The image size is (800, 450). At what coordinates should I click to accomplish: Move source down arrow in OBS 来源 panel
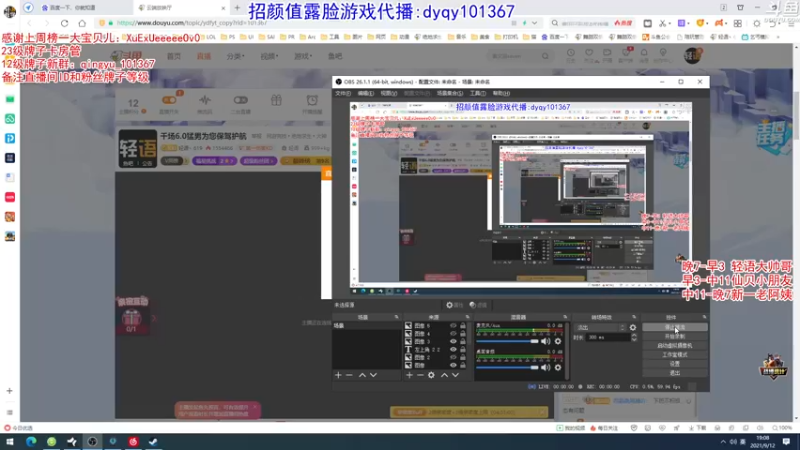tap(456, 375)
